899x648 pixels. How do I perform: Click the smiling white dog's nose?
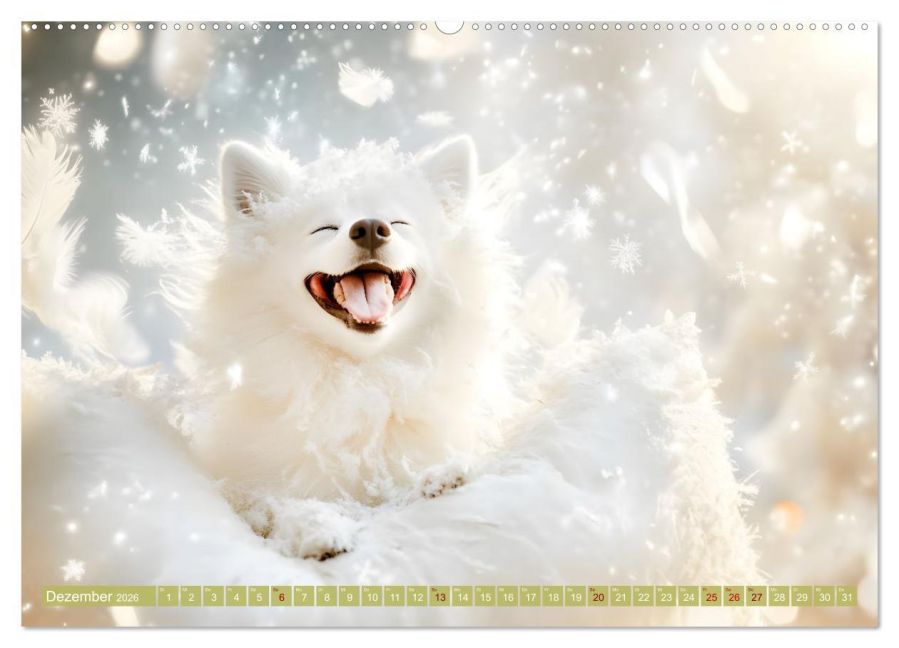[369, 234]
